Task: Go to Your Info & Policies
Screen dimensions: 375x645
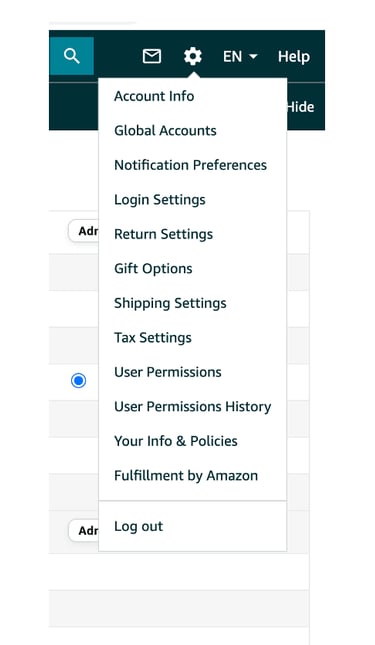Action: pos(176,441)
